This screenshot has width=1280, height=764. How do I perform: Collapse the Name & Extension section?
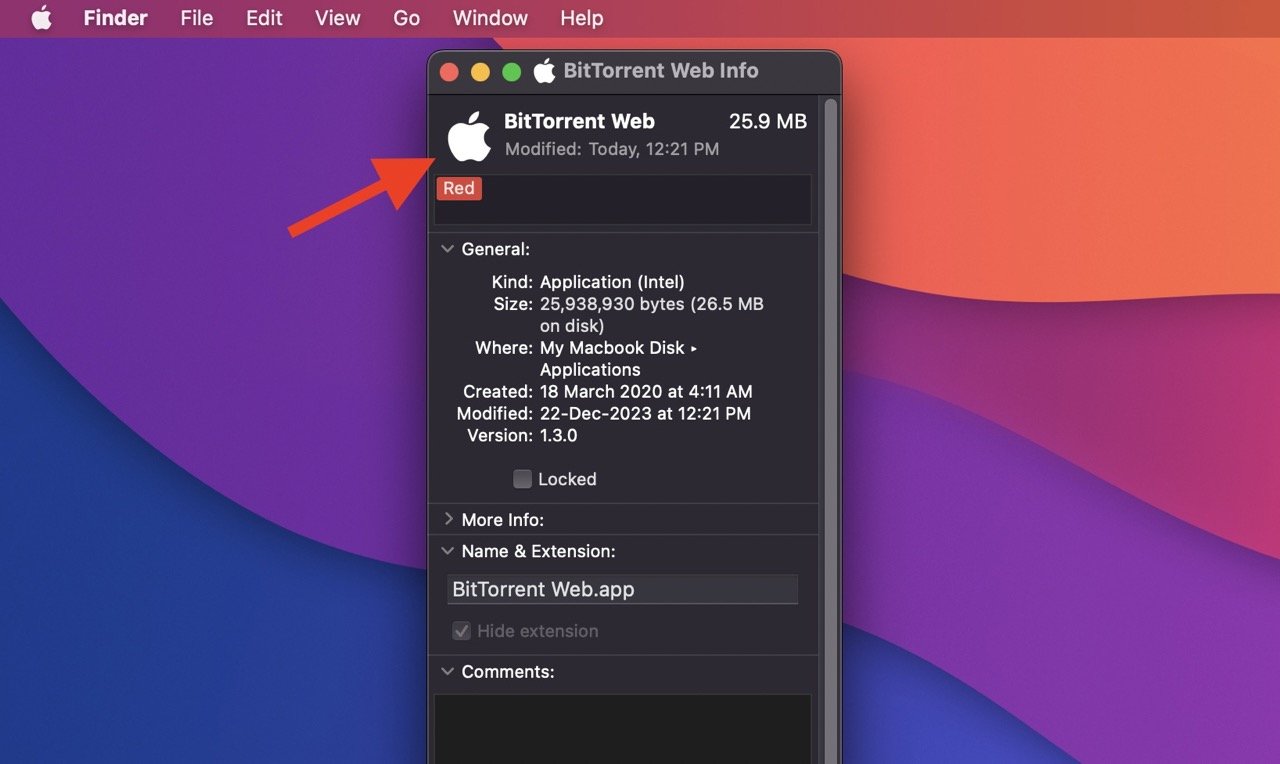(x=447, y=551)
